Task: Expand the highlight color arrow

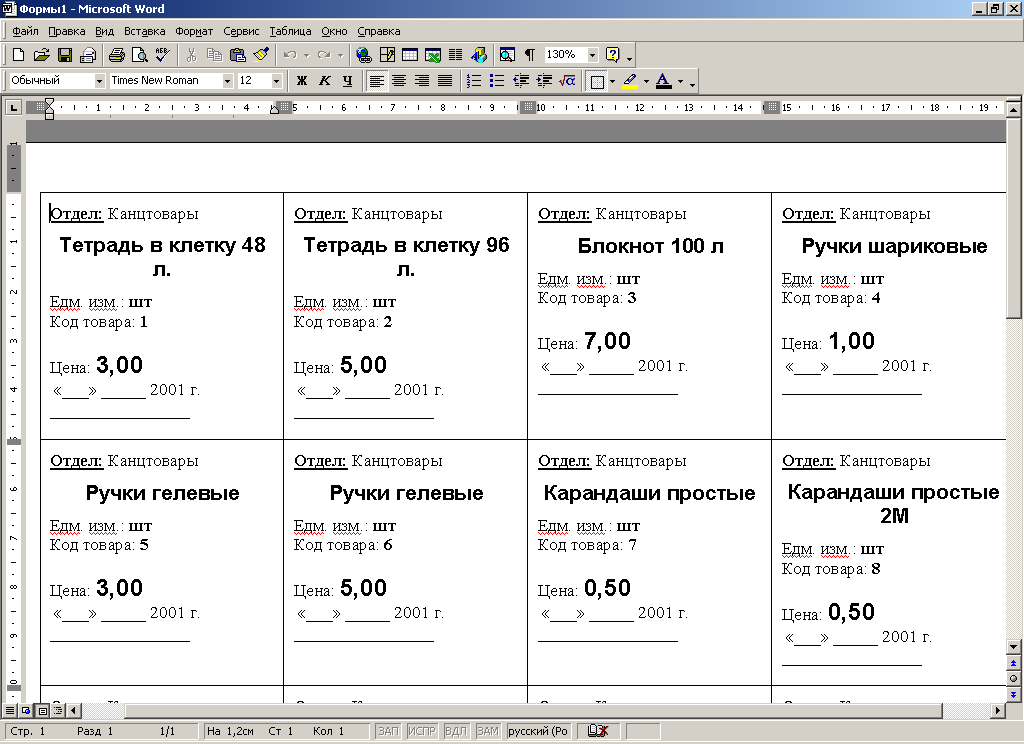Action: point(646,81)
